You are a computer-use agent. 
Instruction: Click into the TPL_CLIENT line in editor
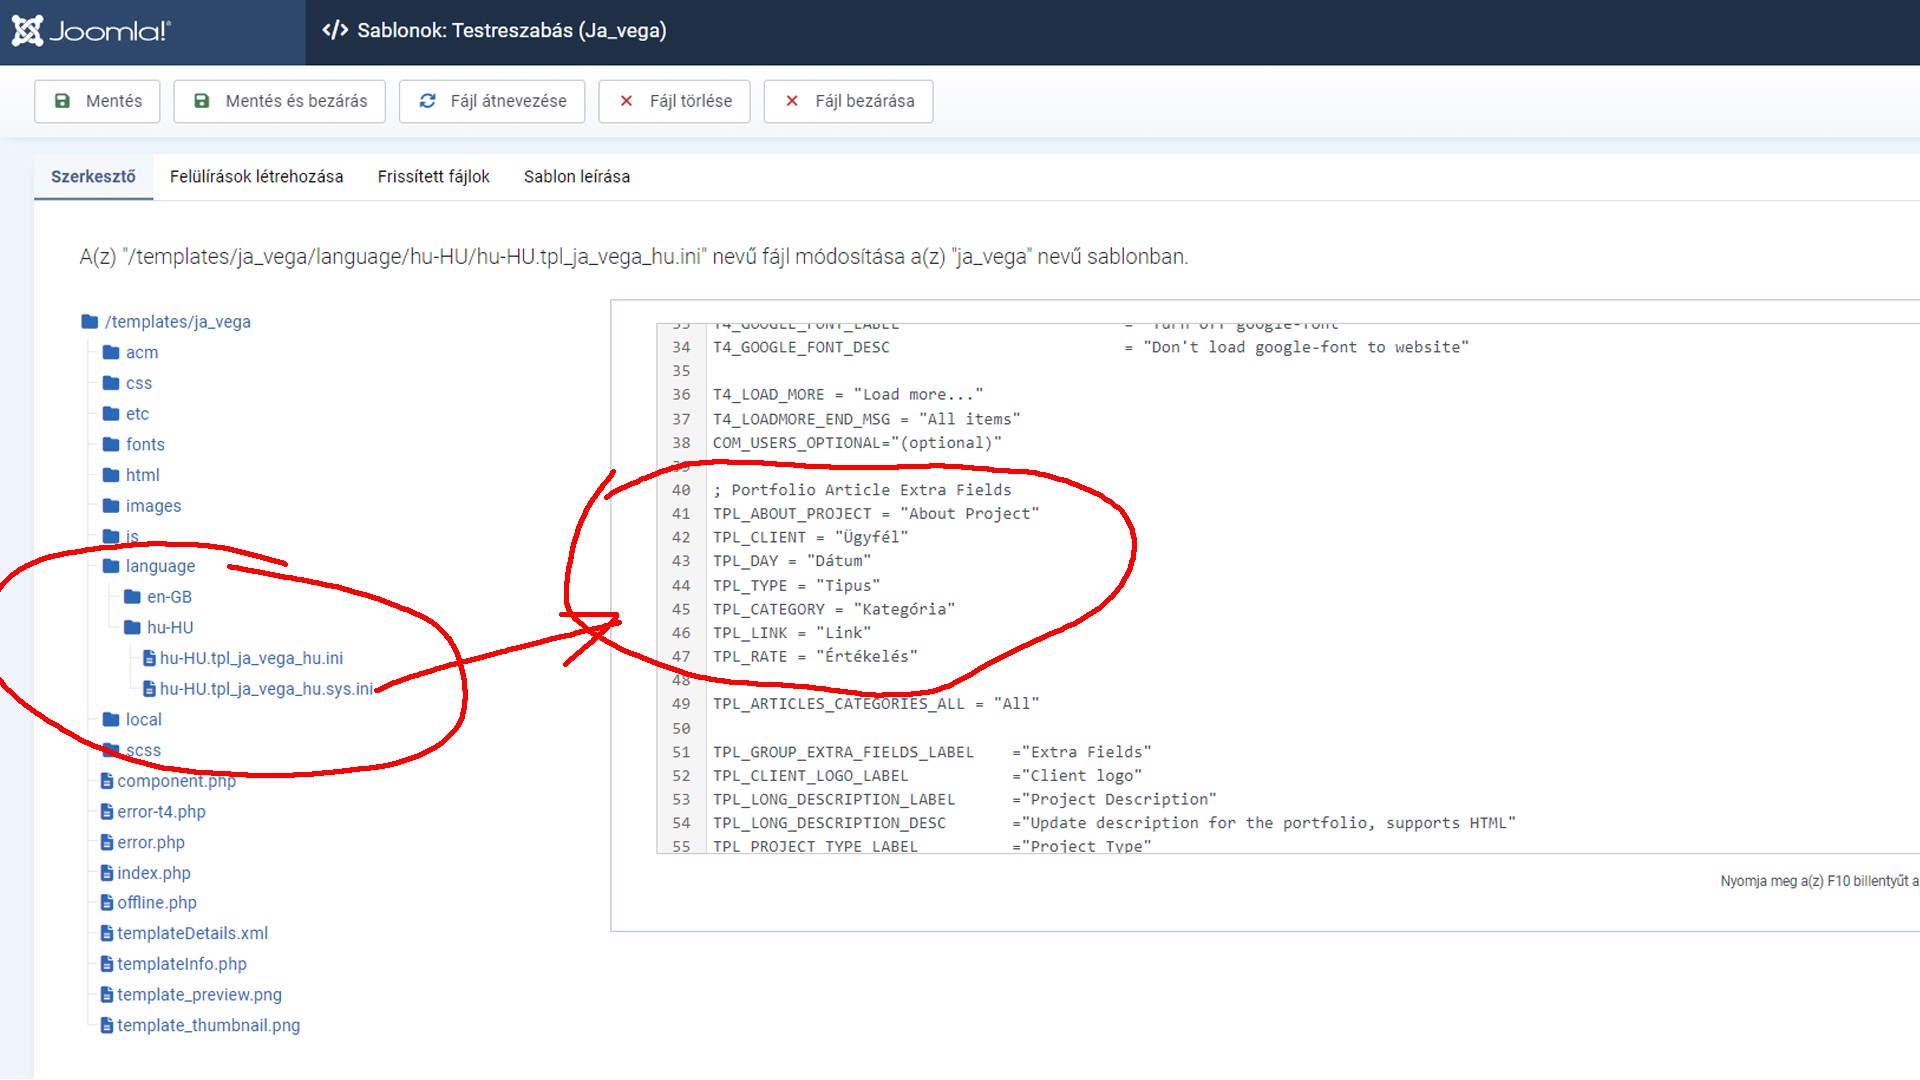pyautogui.click(x=810, y=538)
